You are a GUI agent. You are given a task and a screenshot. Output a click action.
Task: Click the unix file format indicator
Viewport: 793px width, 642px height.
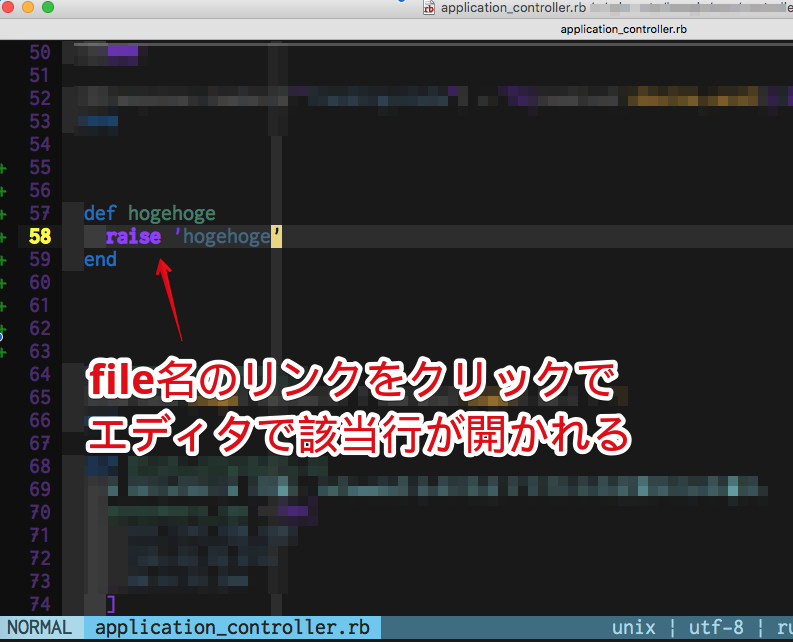633,628
